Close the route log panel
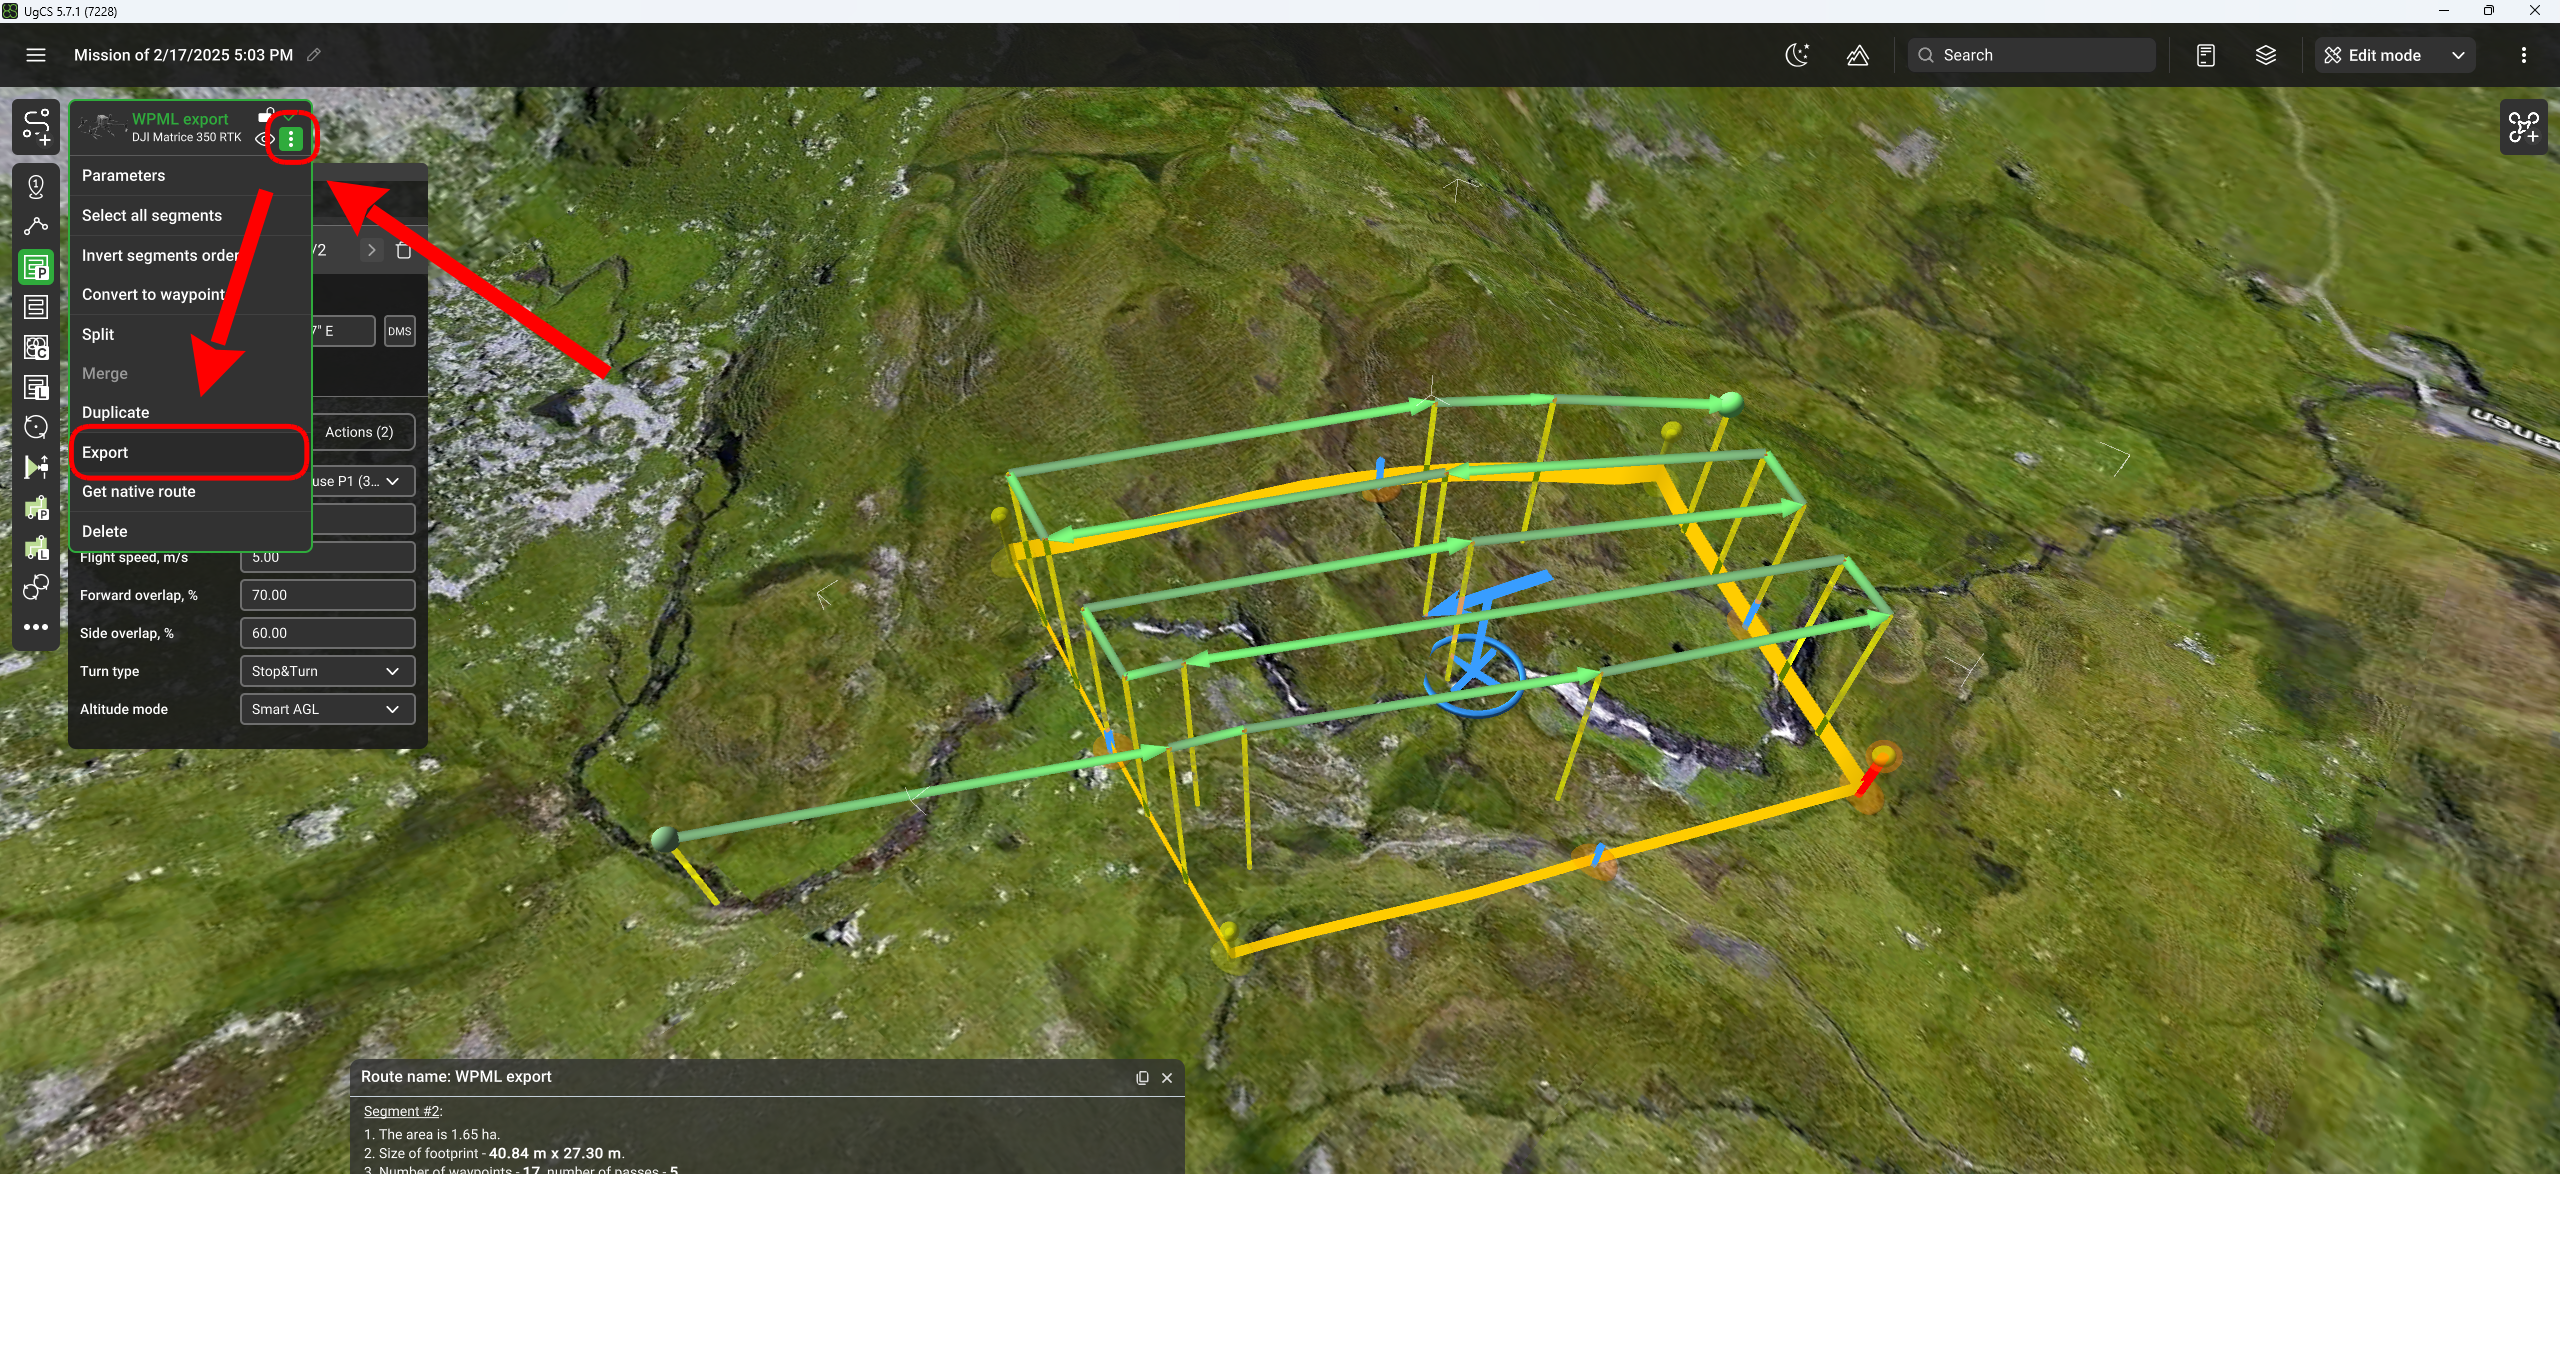 1167,1078
